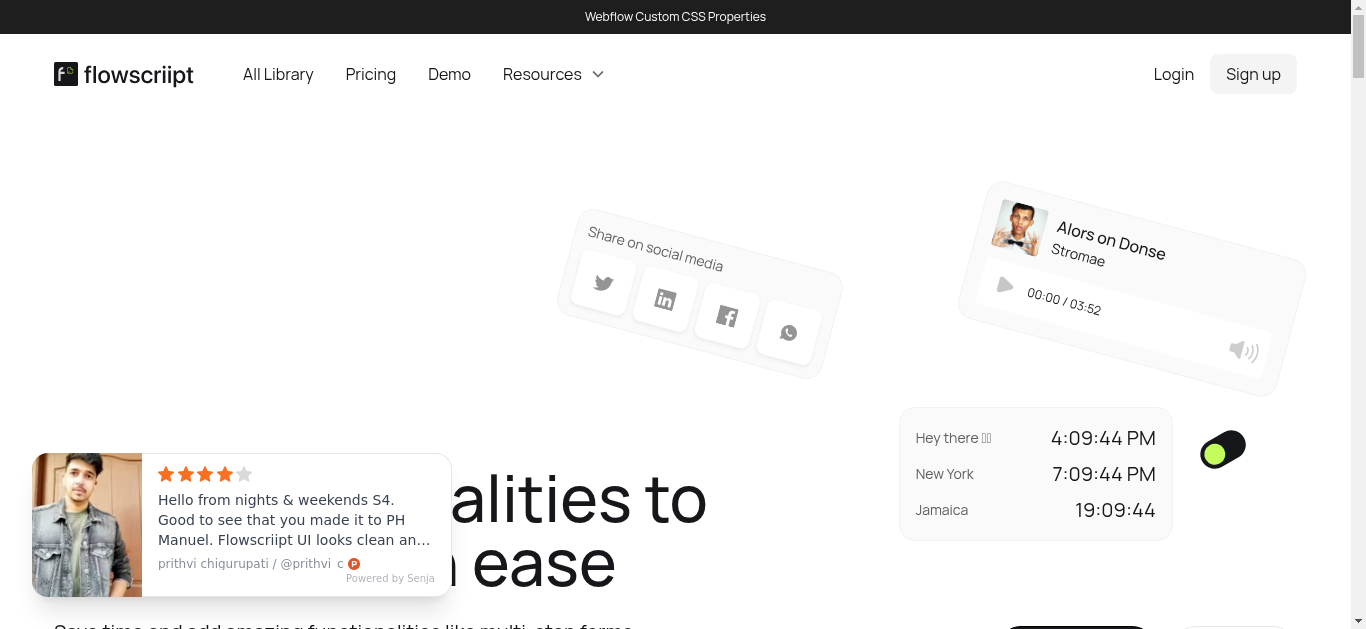
Task: Click the Powered by Senja link
Action: pyautogui.click(x=390, y=578)
